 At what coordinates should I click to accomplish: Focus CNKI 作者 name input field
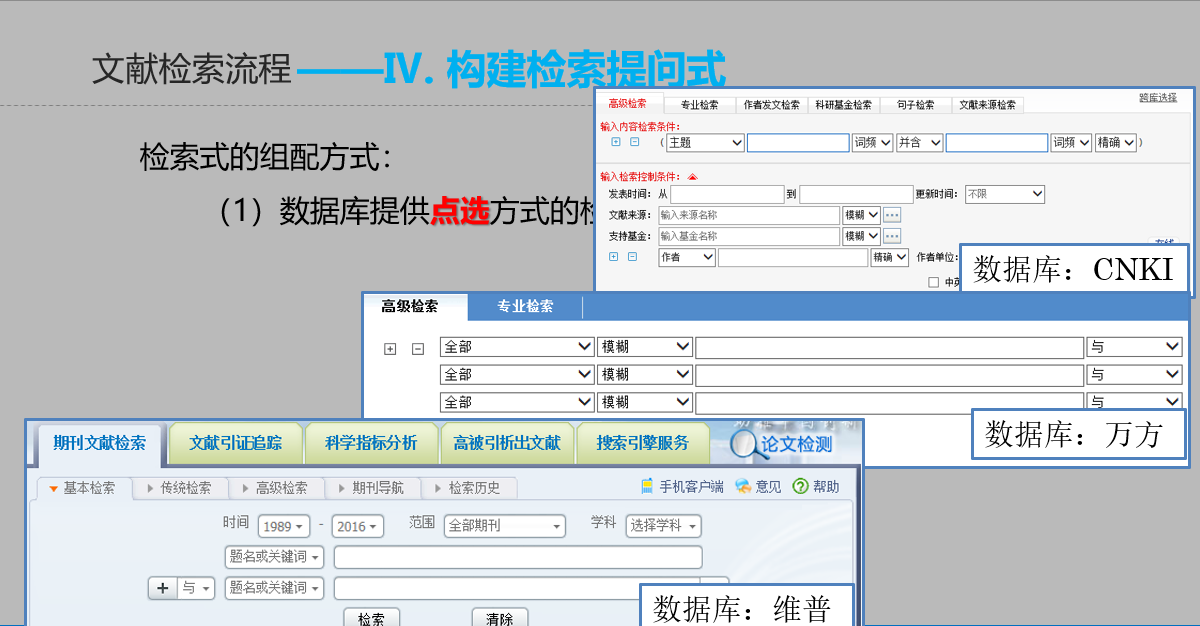click(793, 257)
